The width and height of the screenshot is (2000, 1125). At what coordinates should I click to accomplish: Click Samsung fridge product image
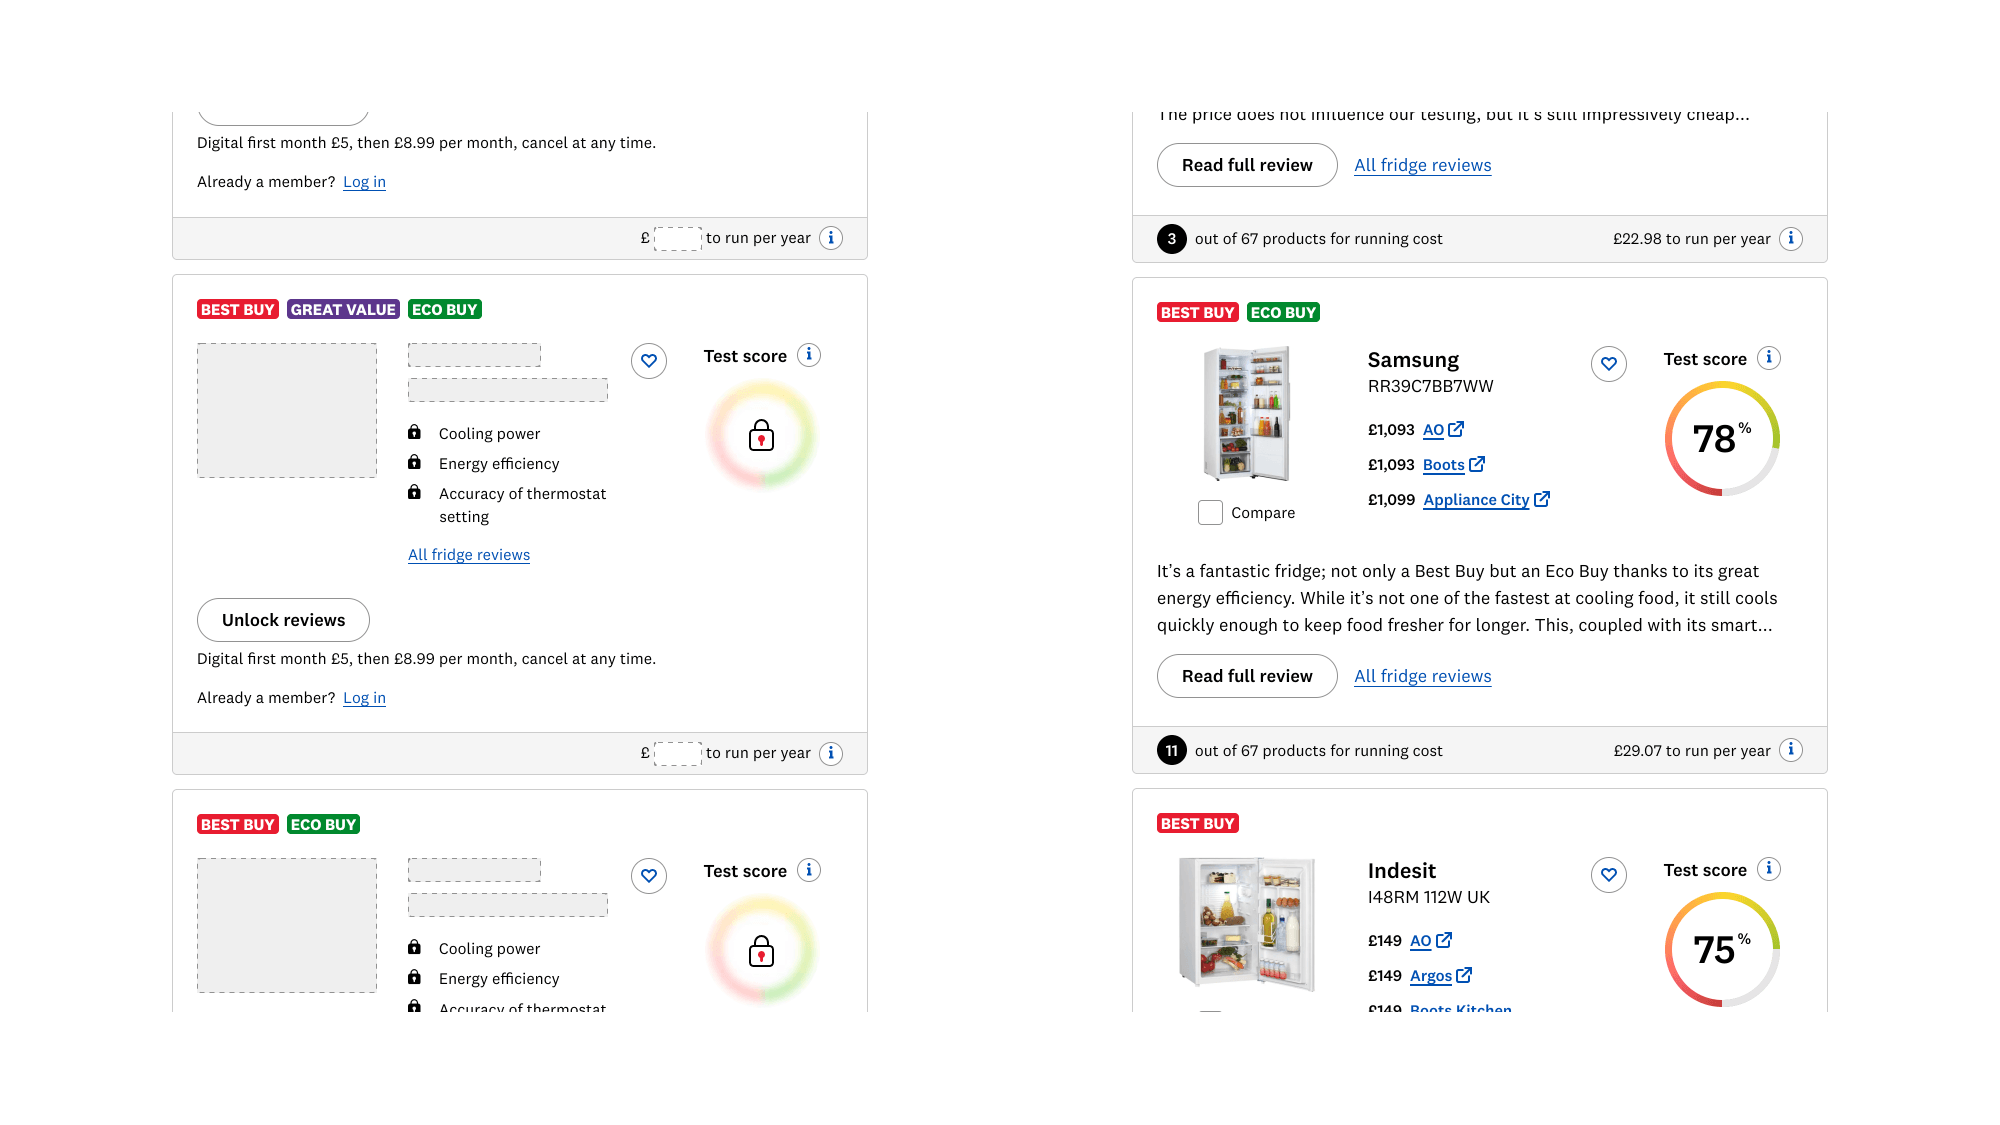(1246, 414)
